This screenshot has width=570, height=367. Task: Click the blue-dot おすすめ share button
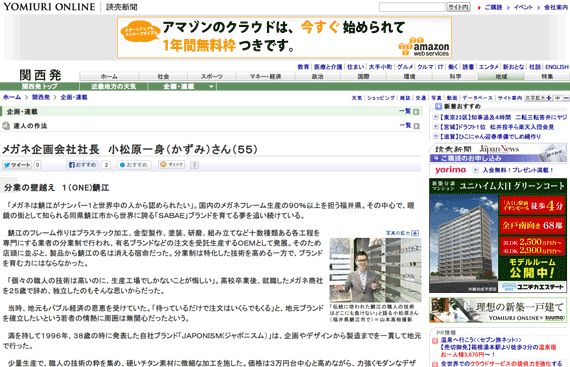134,165
